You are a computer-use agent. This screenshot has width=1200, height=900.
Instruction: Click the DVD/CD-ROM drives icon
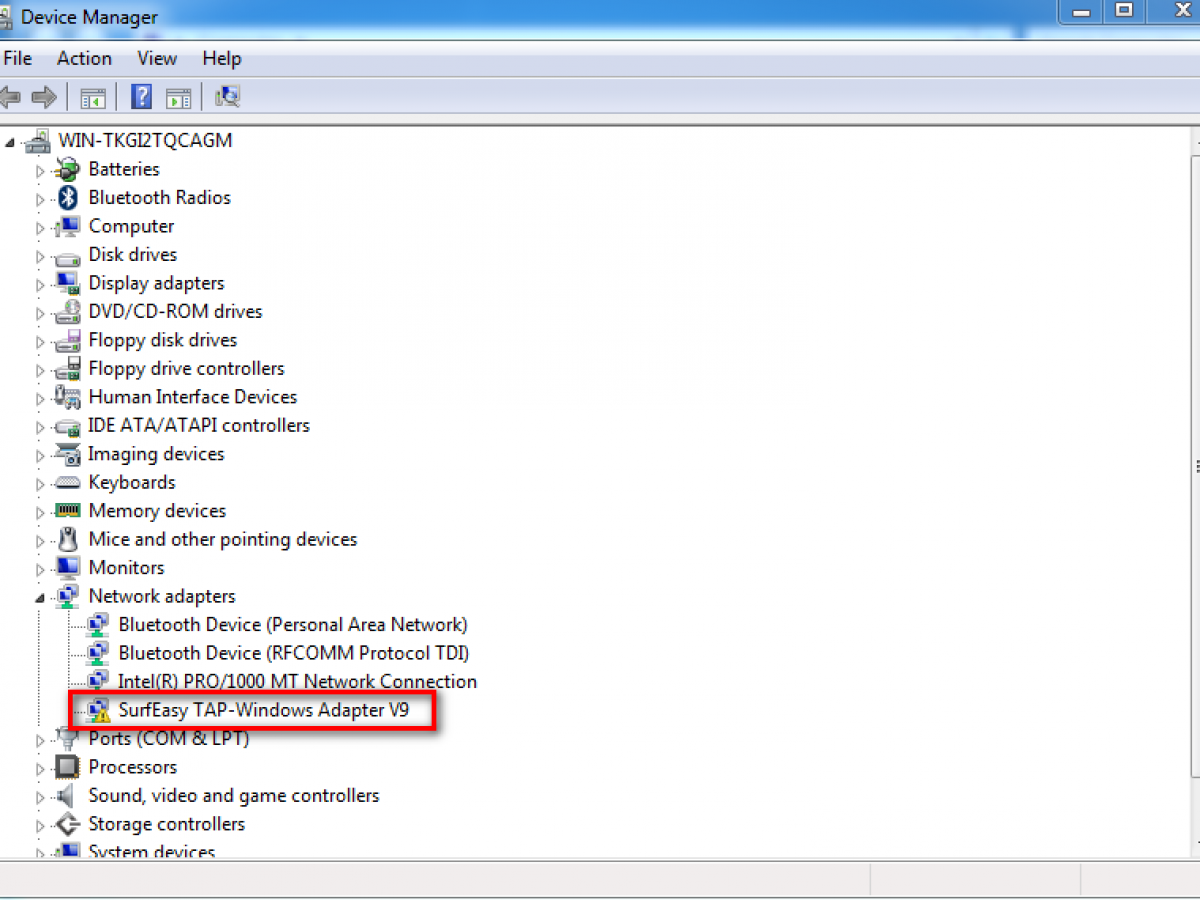[x=68, y=311]
